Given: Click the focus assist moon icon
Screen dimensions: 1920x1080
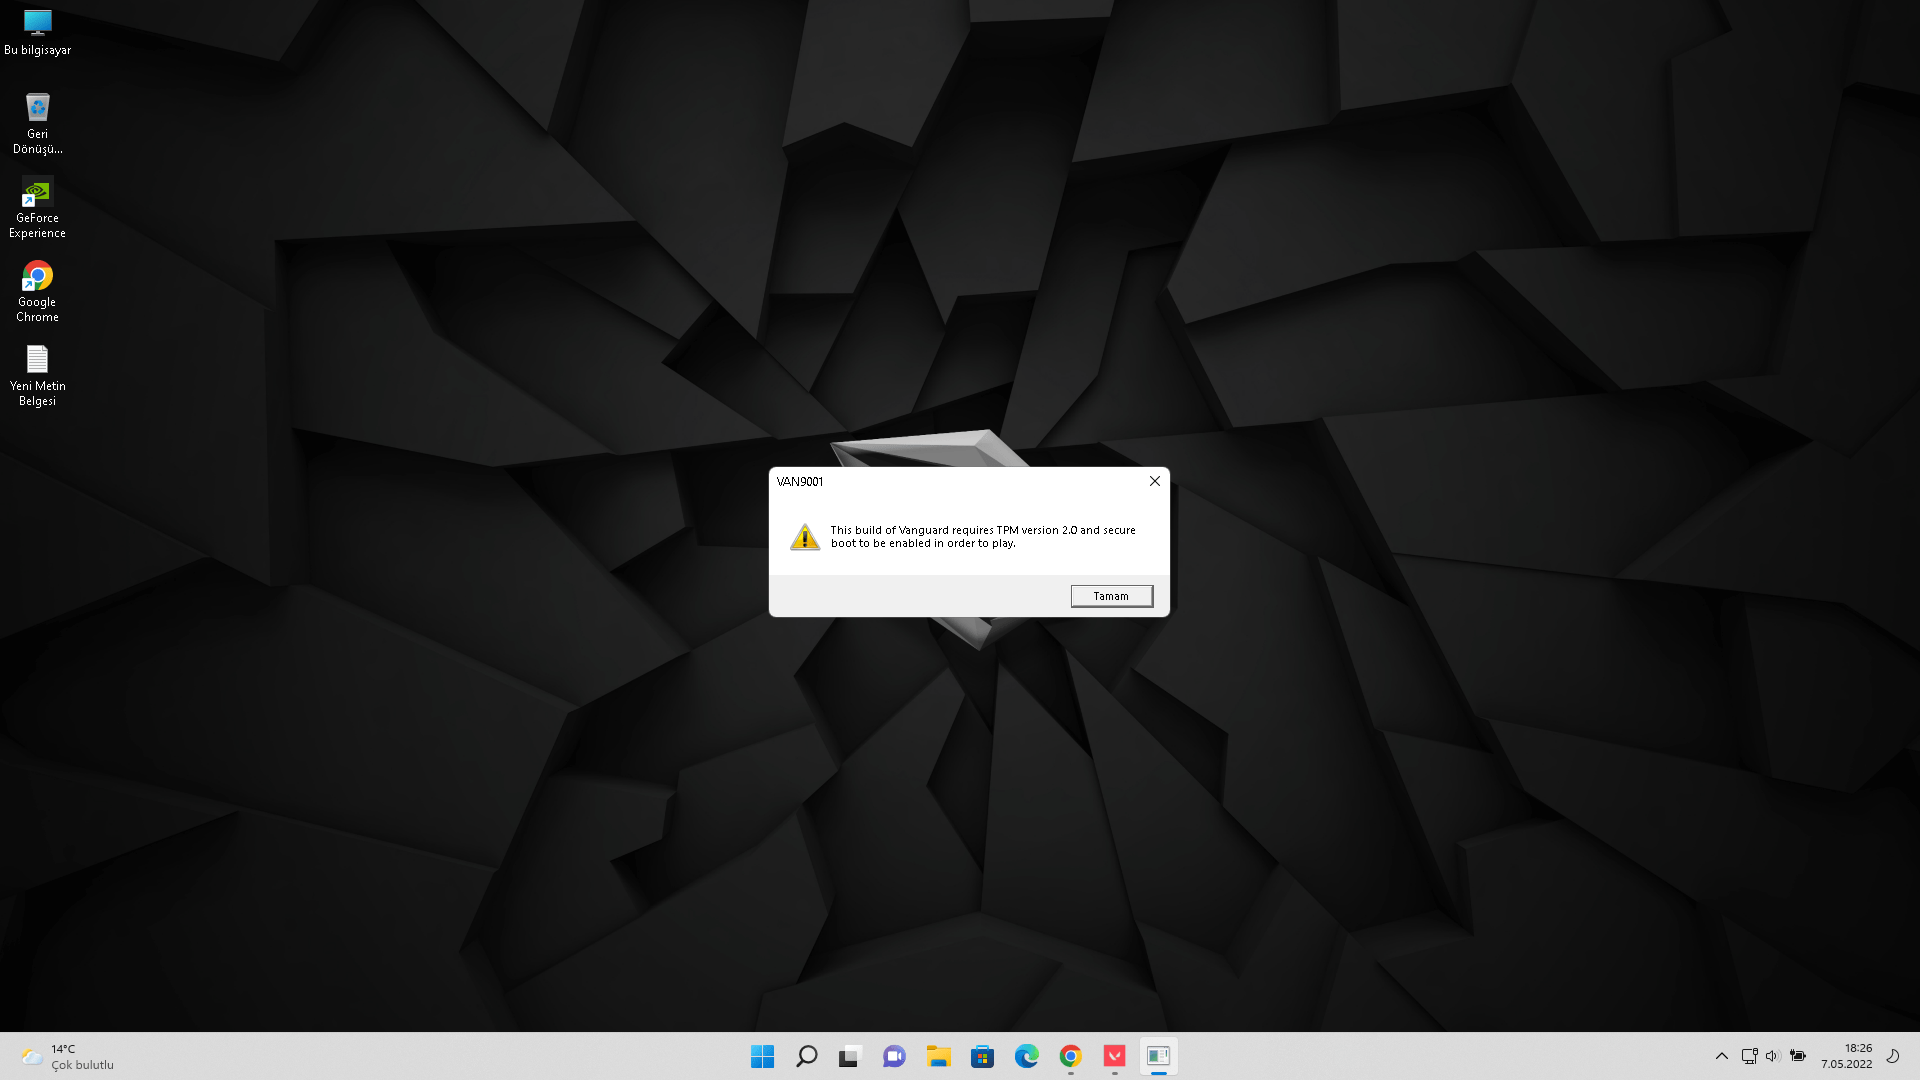Looking at the screenshot, I should tap(1892, 1056).
